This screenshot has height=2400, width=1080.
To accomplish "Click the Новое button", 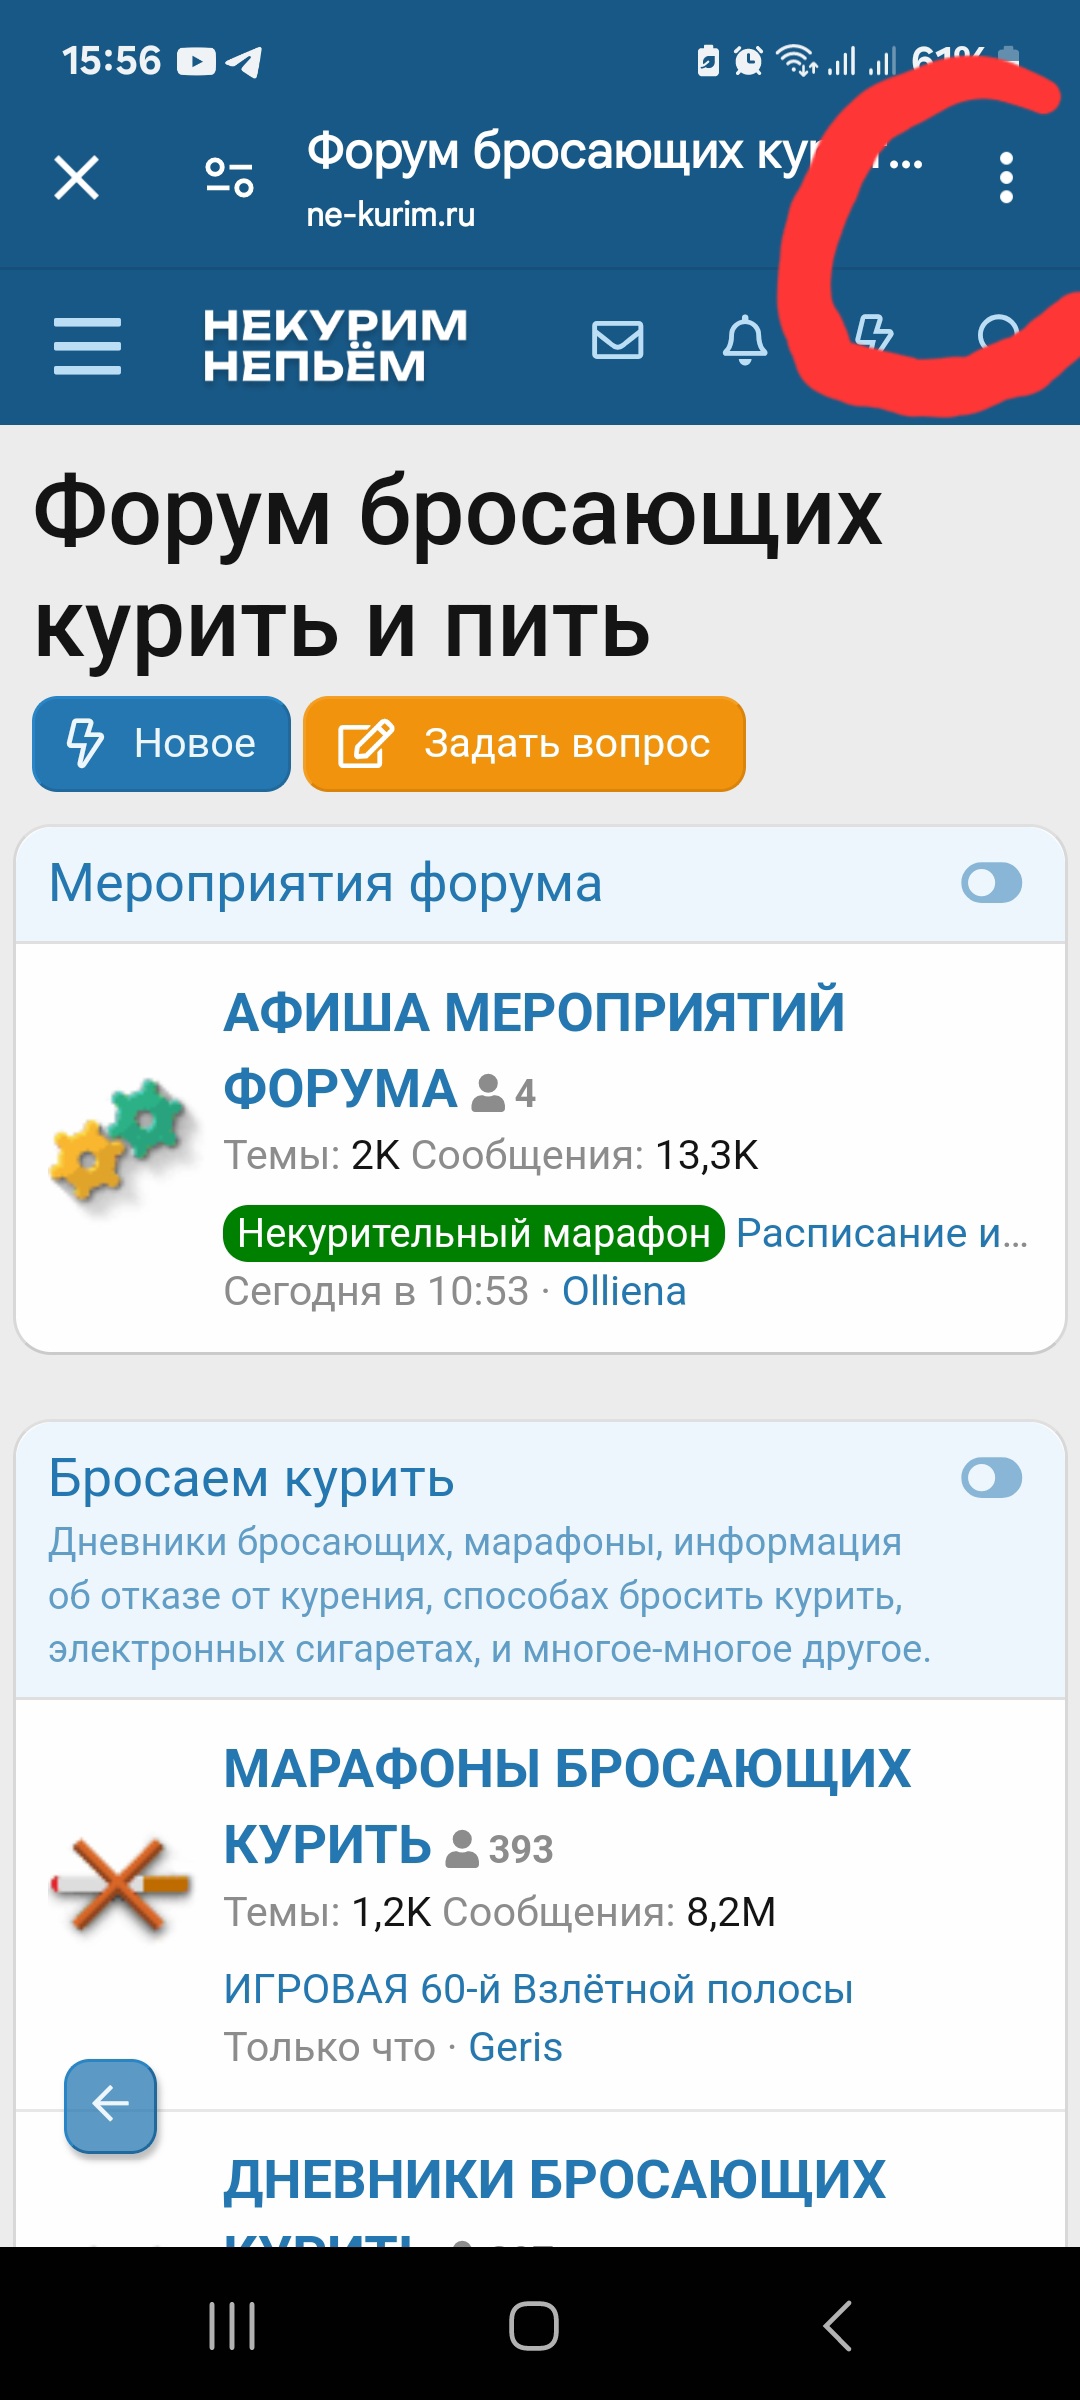I will click(x=161, y=744).
